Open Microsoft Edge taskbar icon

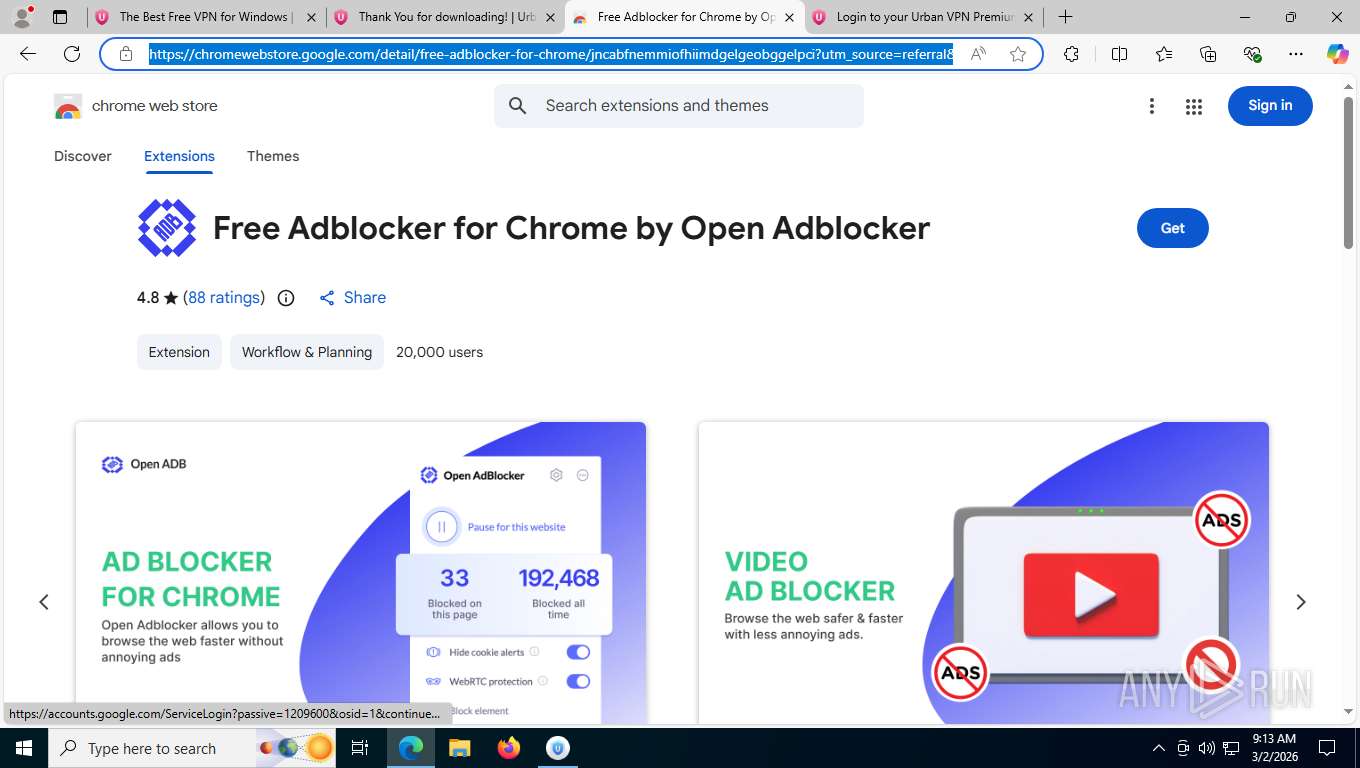pos(410,748)
